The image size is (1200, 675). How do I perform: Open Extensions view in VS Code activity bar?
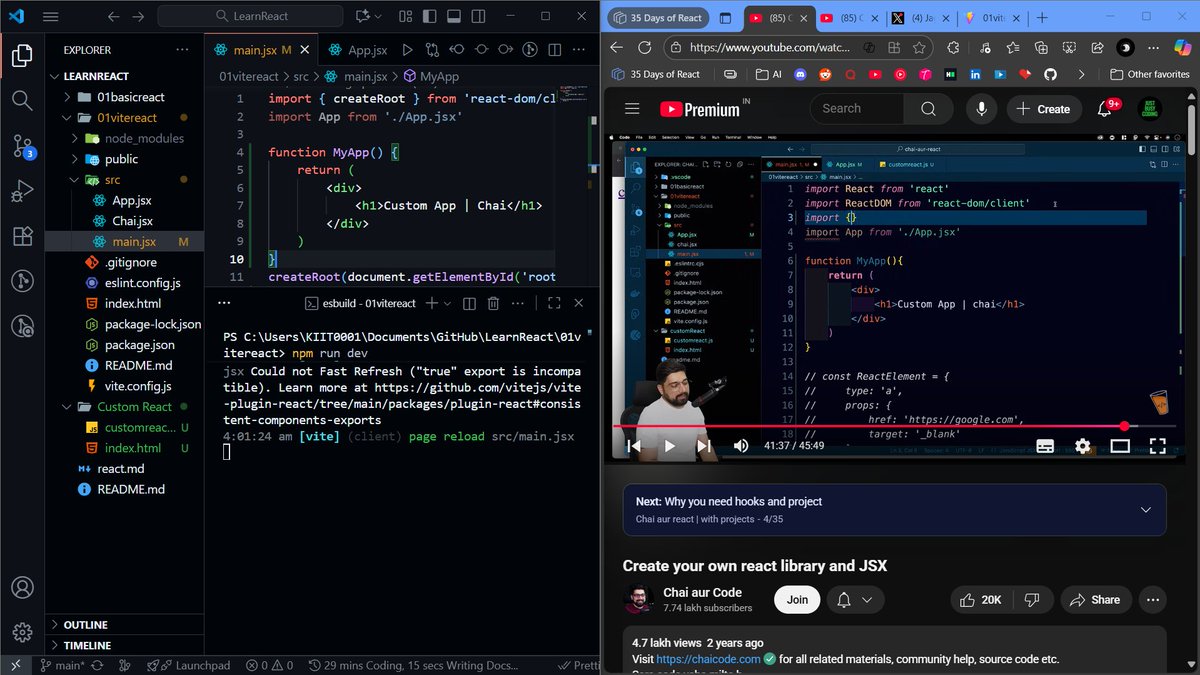tap(22, 236)
